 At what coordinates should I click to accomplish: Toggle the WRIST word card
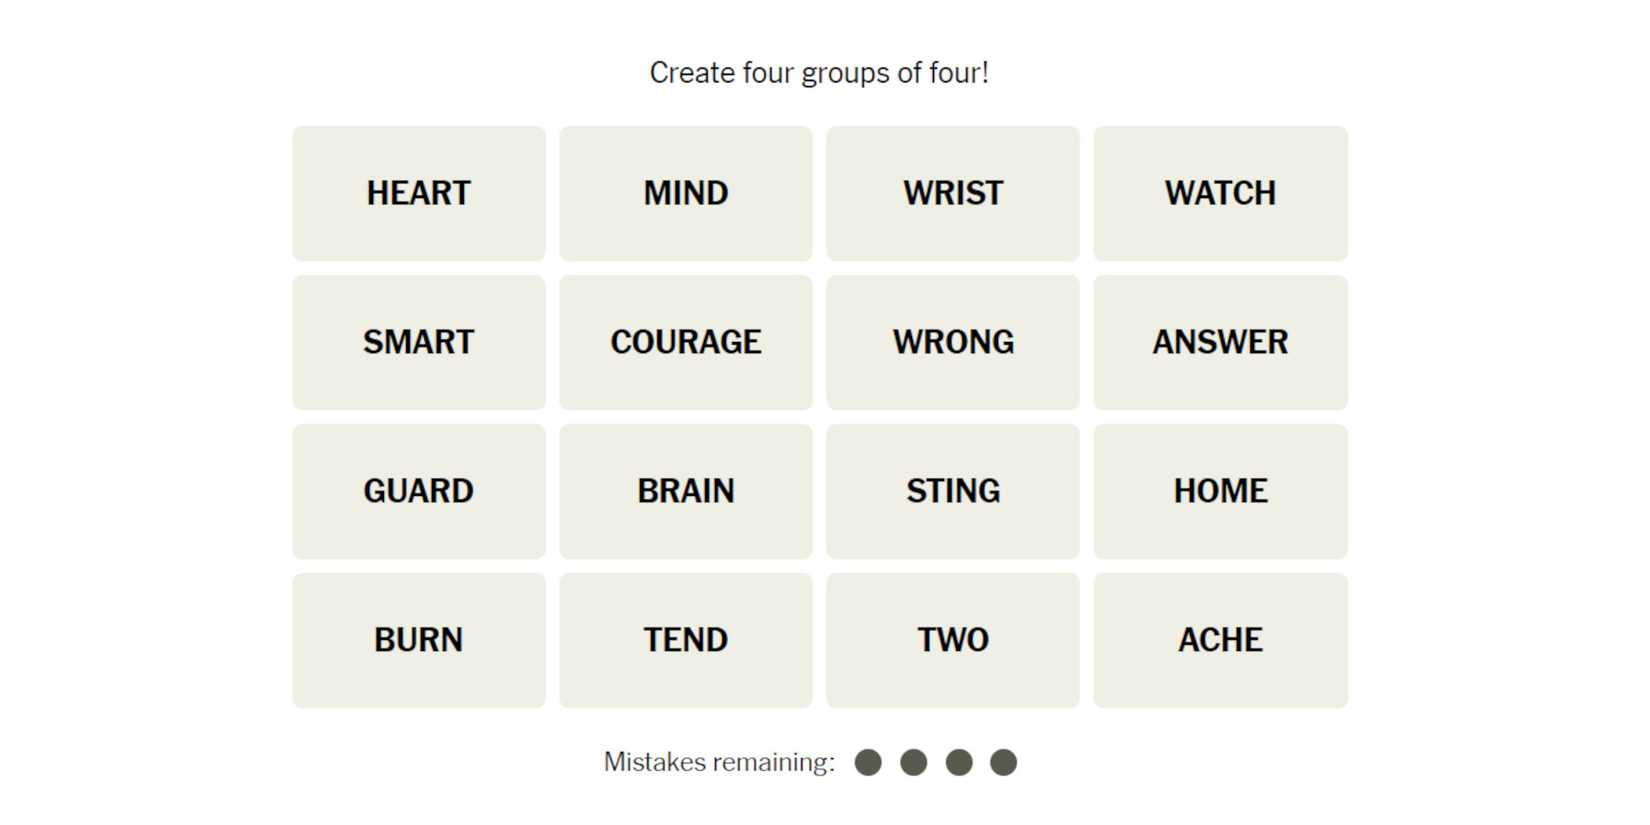coord(953,193)
